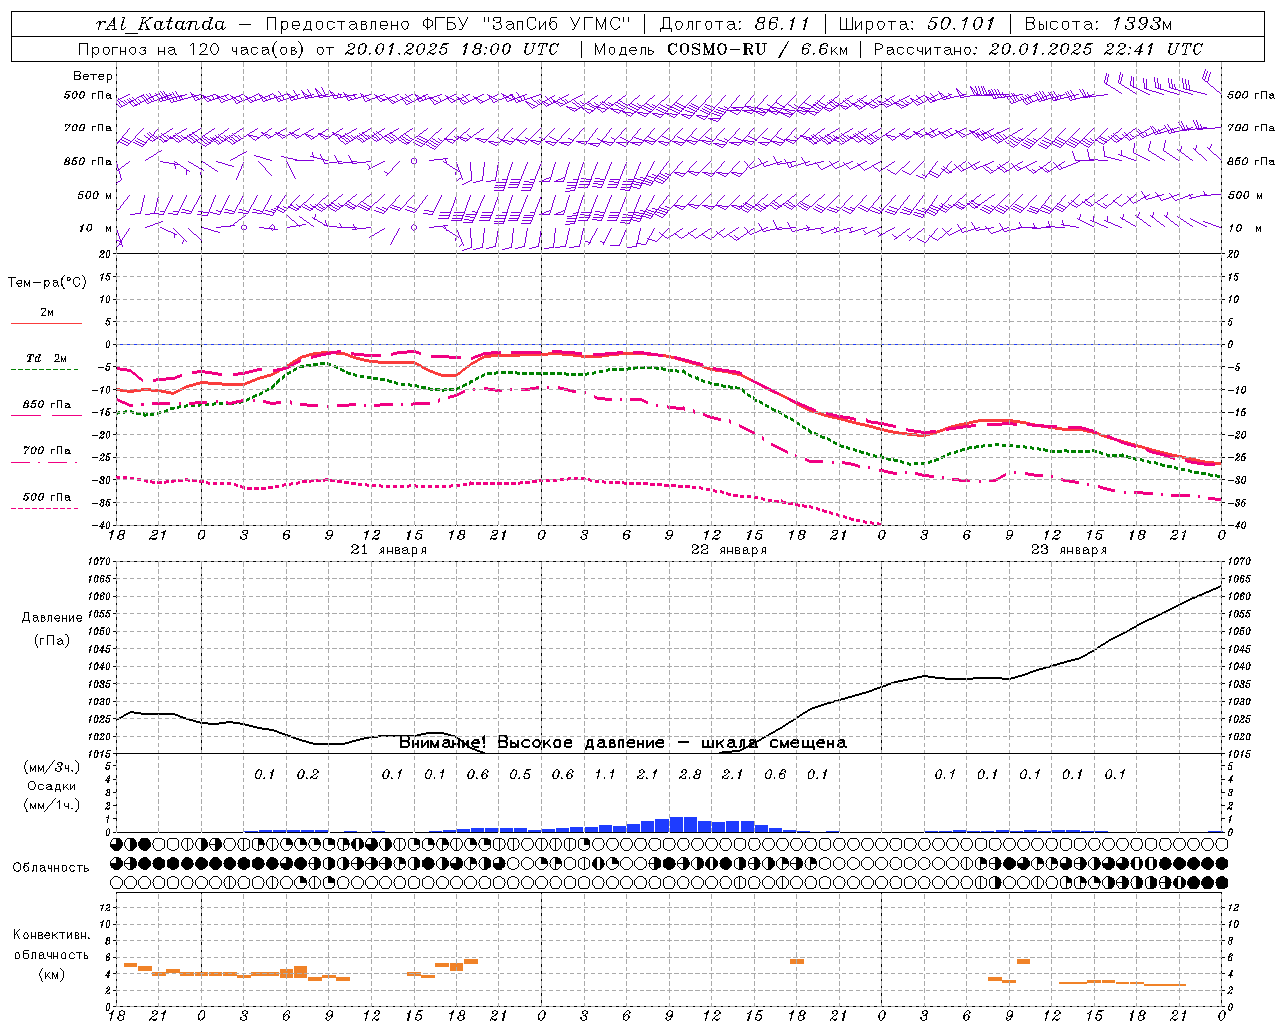
Task: Click the Ветер section label
Action: [93, 76]
